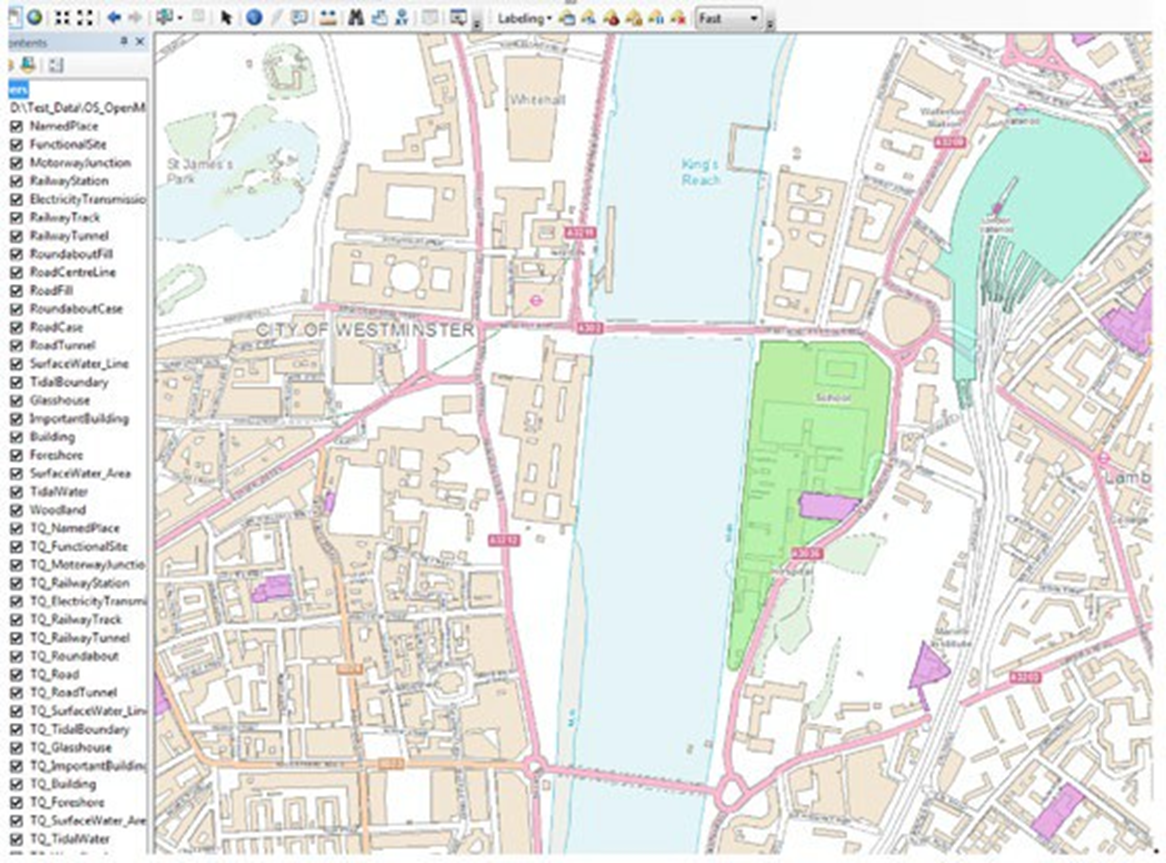Choose the Identify tool

[254, 18]
